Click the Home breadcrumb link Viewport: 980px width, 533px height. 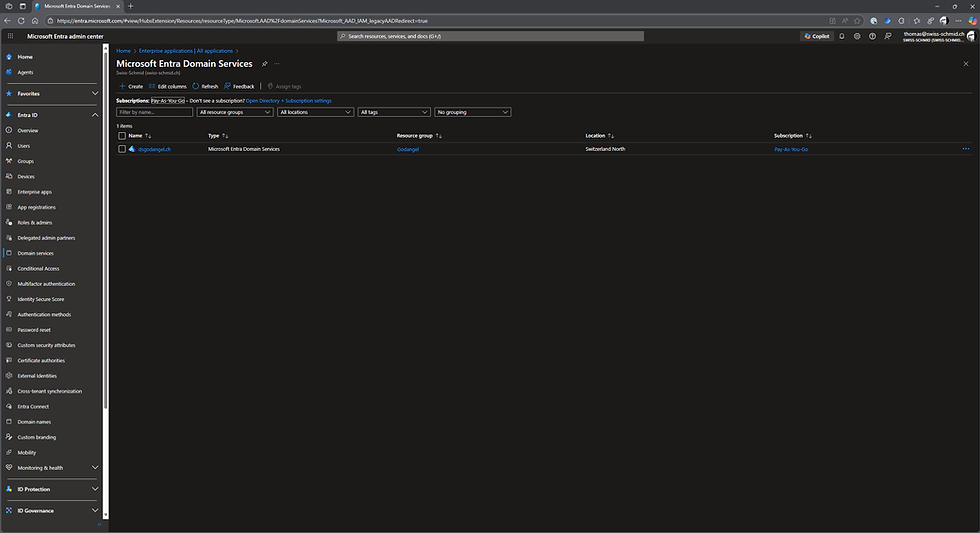click(123, 51)
